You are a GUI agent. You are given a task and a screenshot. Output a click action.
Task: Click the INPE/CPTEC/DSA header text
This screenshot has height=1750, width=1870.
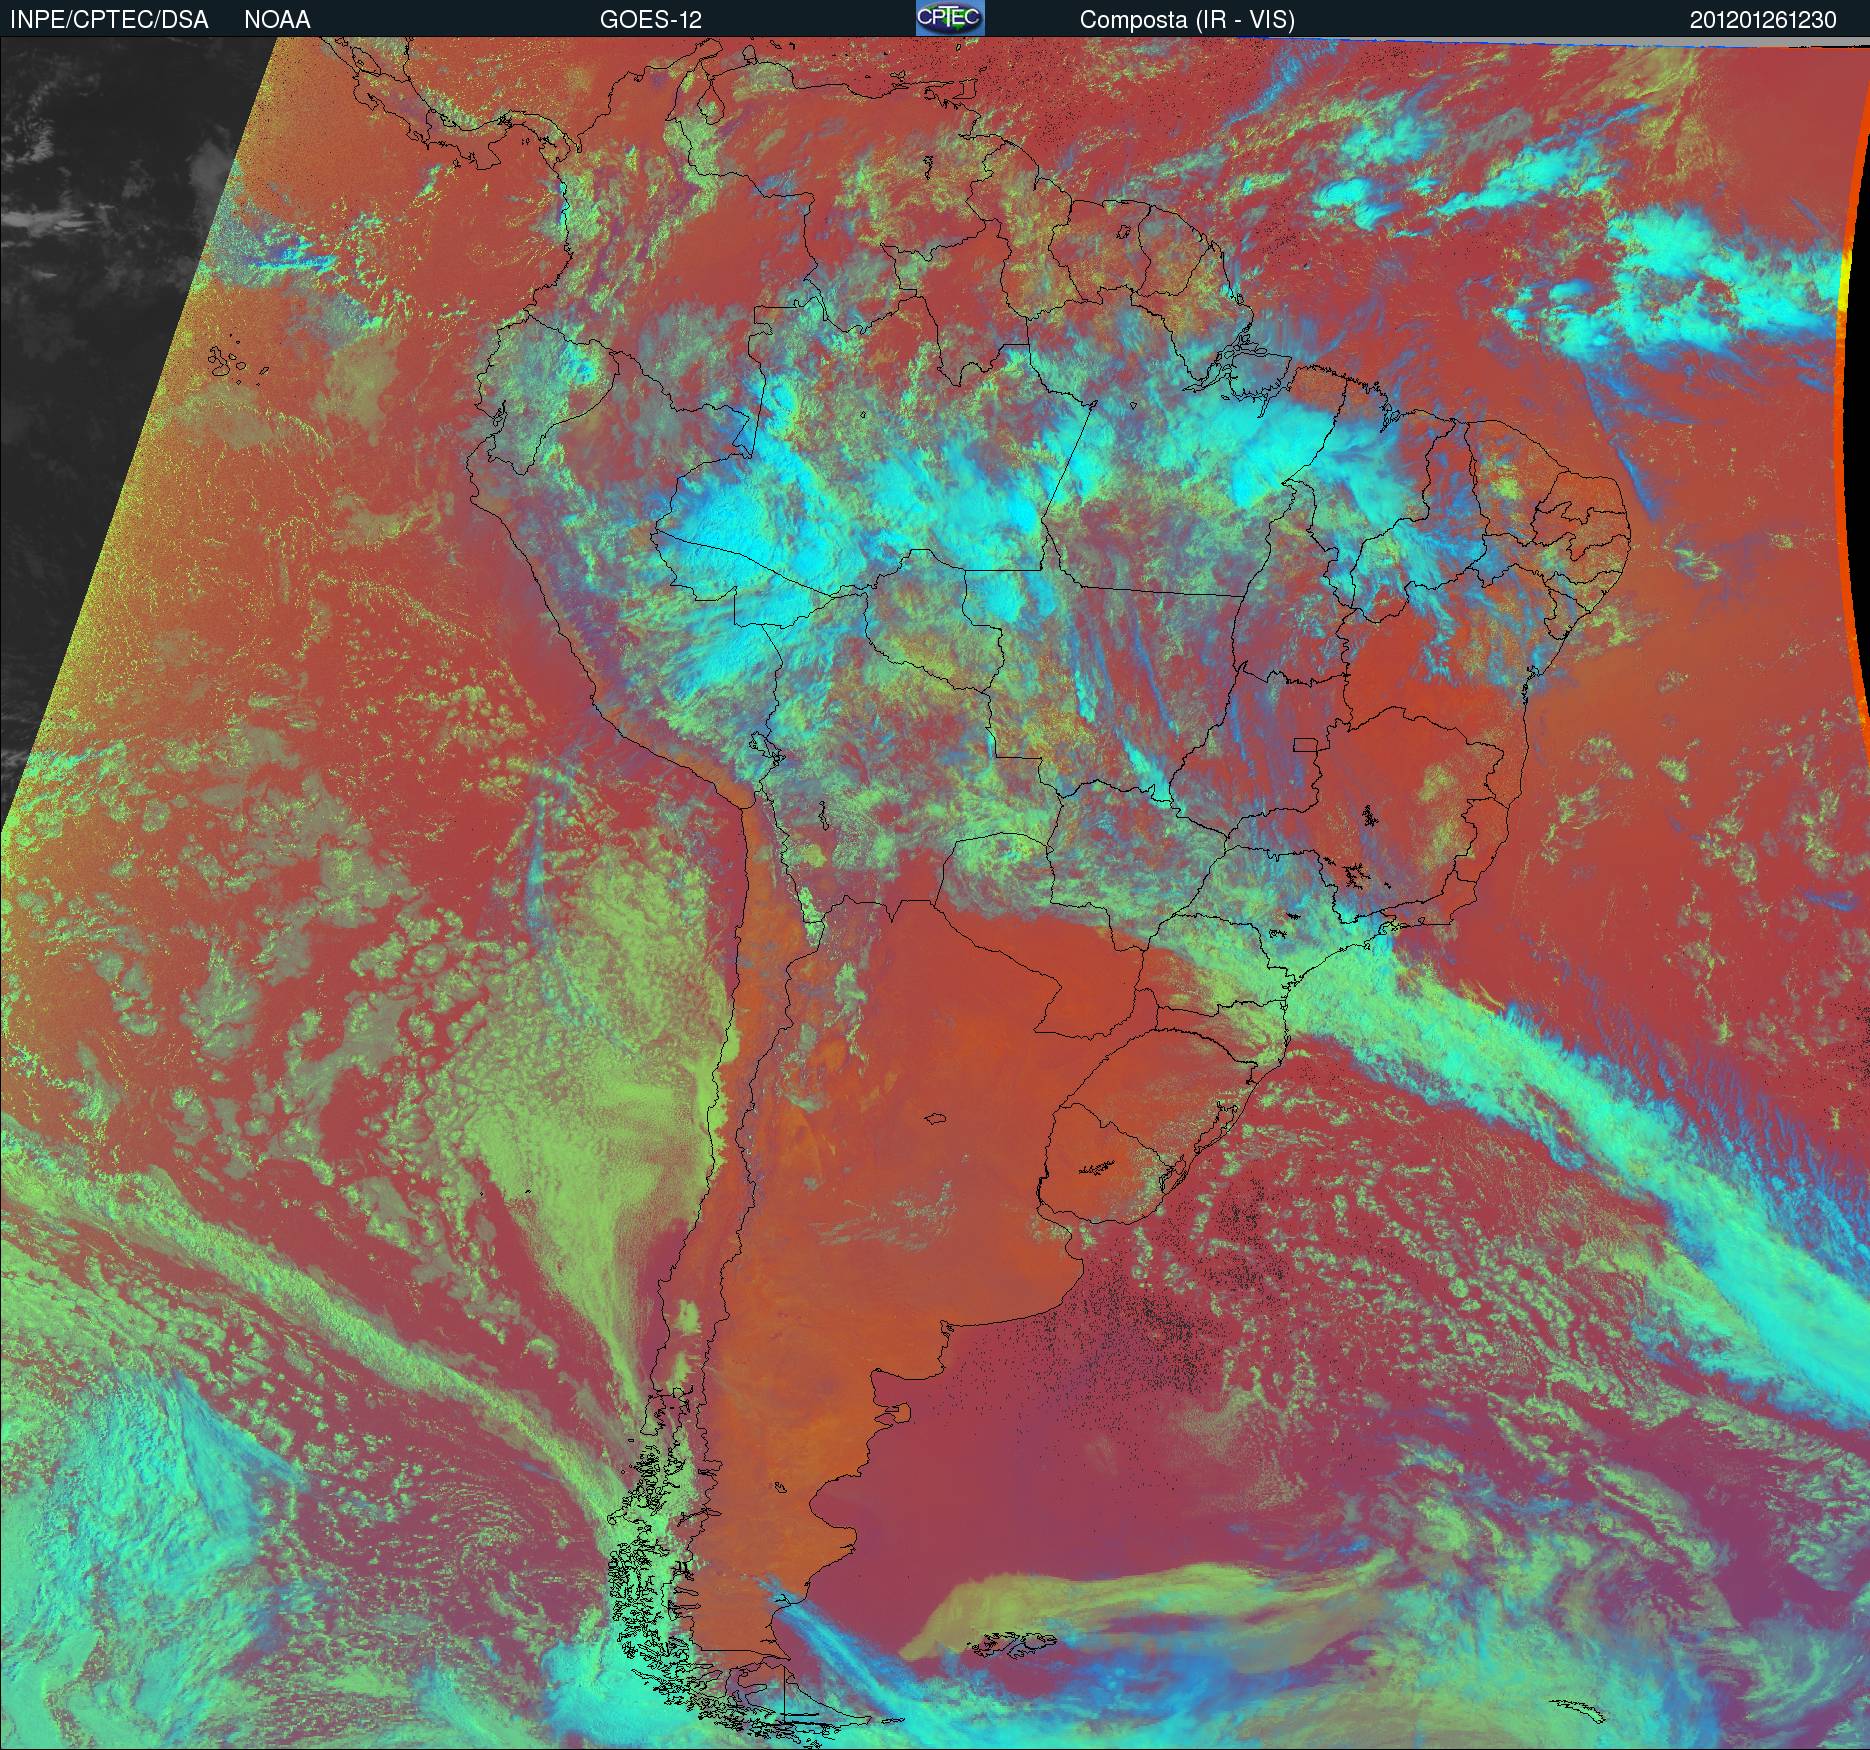pyautogui.click(x=109, y=20)
